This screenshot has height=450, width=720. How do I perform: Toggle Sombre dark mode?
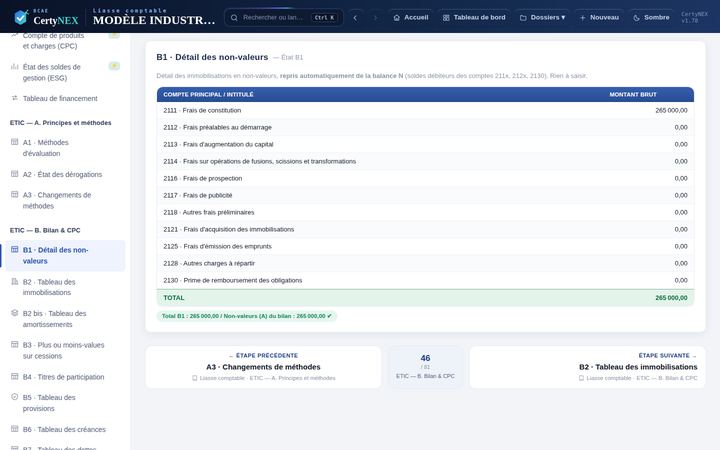pyautogui.click(x=652, y=17)
